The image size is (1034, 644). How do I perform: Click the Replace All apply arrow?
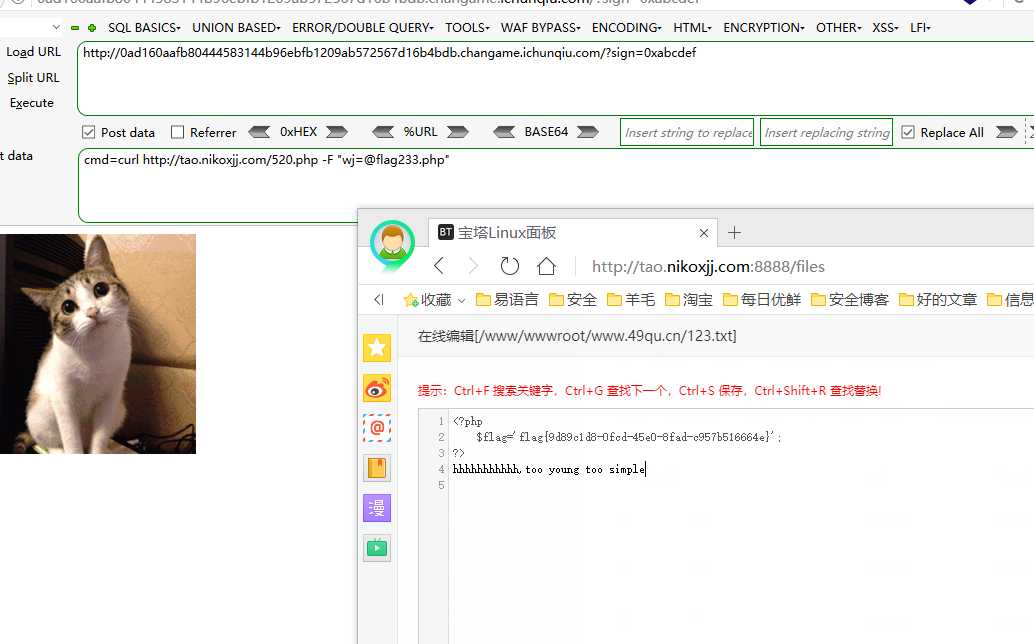[1006, 132]
